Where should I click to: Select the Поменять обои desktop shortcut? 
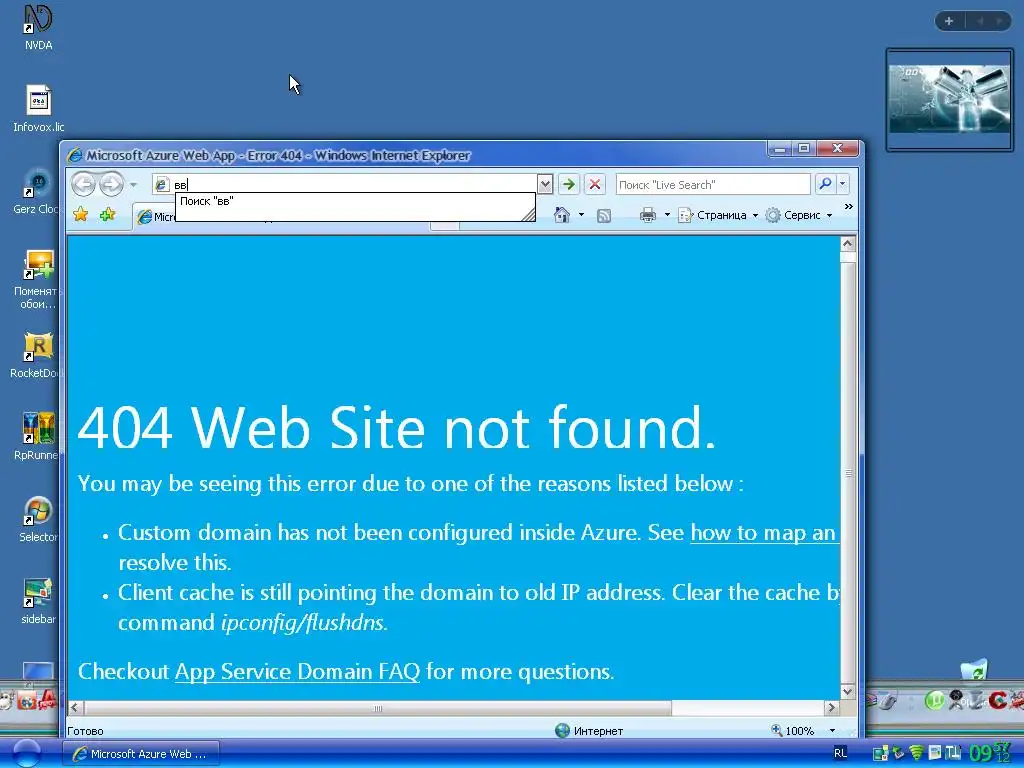coord(37,280)
